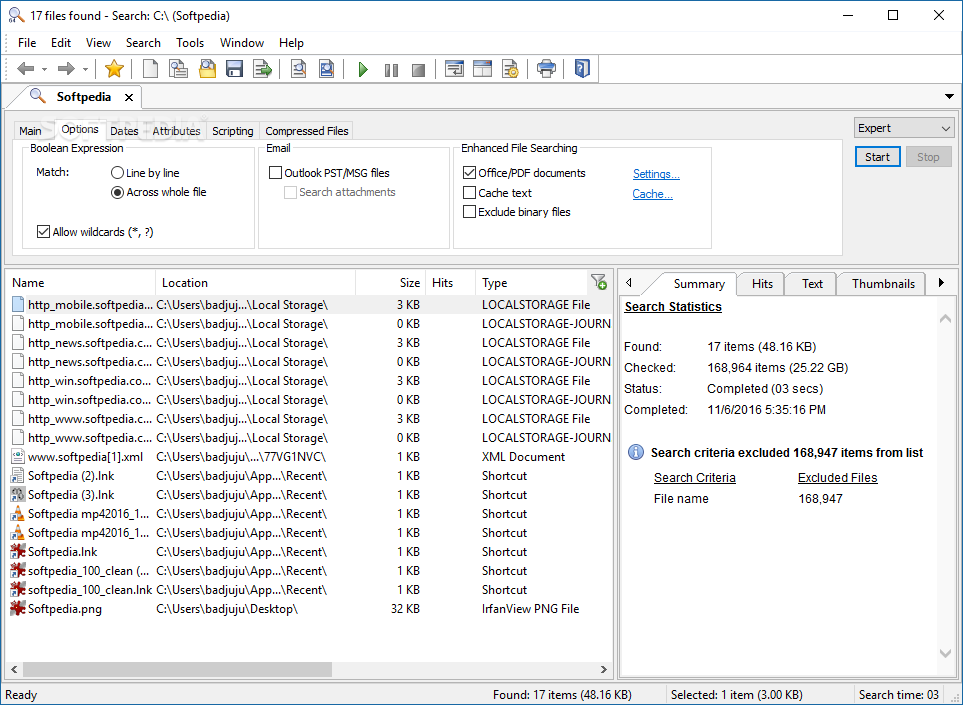Viewport: 963px width, 705px height.
Task: Open the Tools menu
Action: (x=190, y=43)
